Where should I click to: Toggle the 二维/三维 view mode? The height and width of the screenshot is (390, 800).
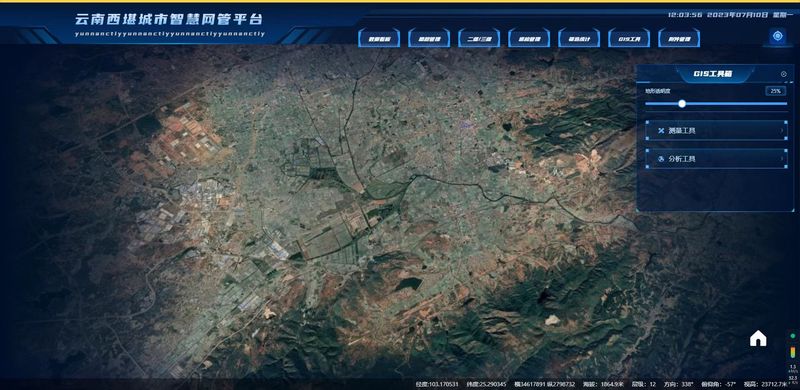479,38
